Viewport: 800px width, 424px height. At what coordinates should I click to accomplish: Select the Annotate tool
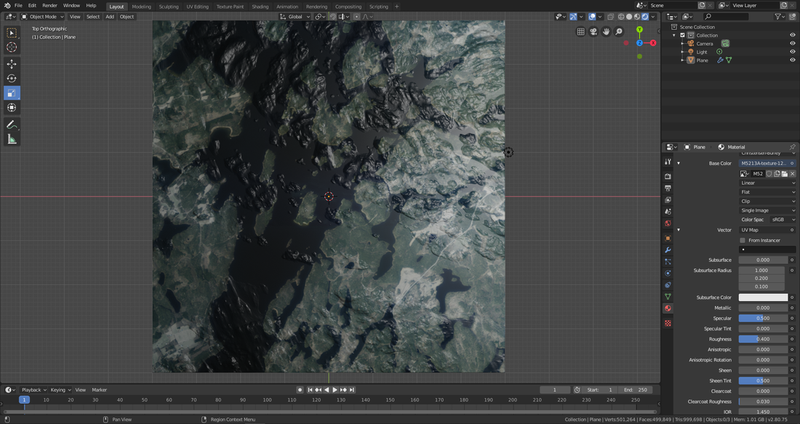click(11, 124)
